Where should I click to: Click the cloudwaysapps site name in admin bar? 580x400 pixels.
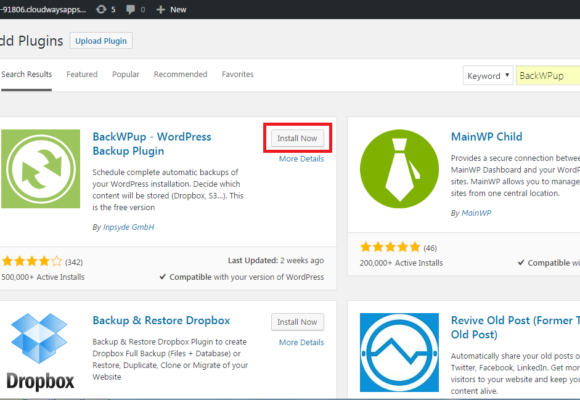43,9
